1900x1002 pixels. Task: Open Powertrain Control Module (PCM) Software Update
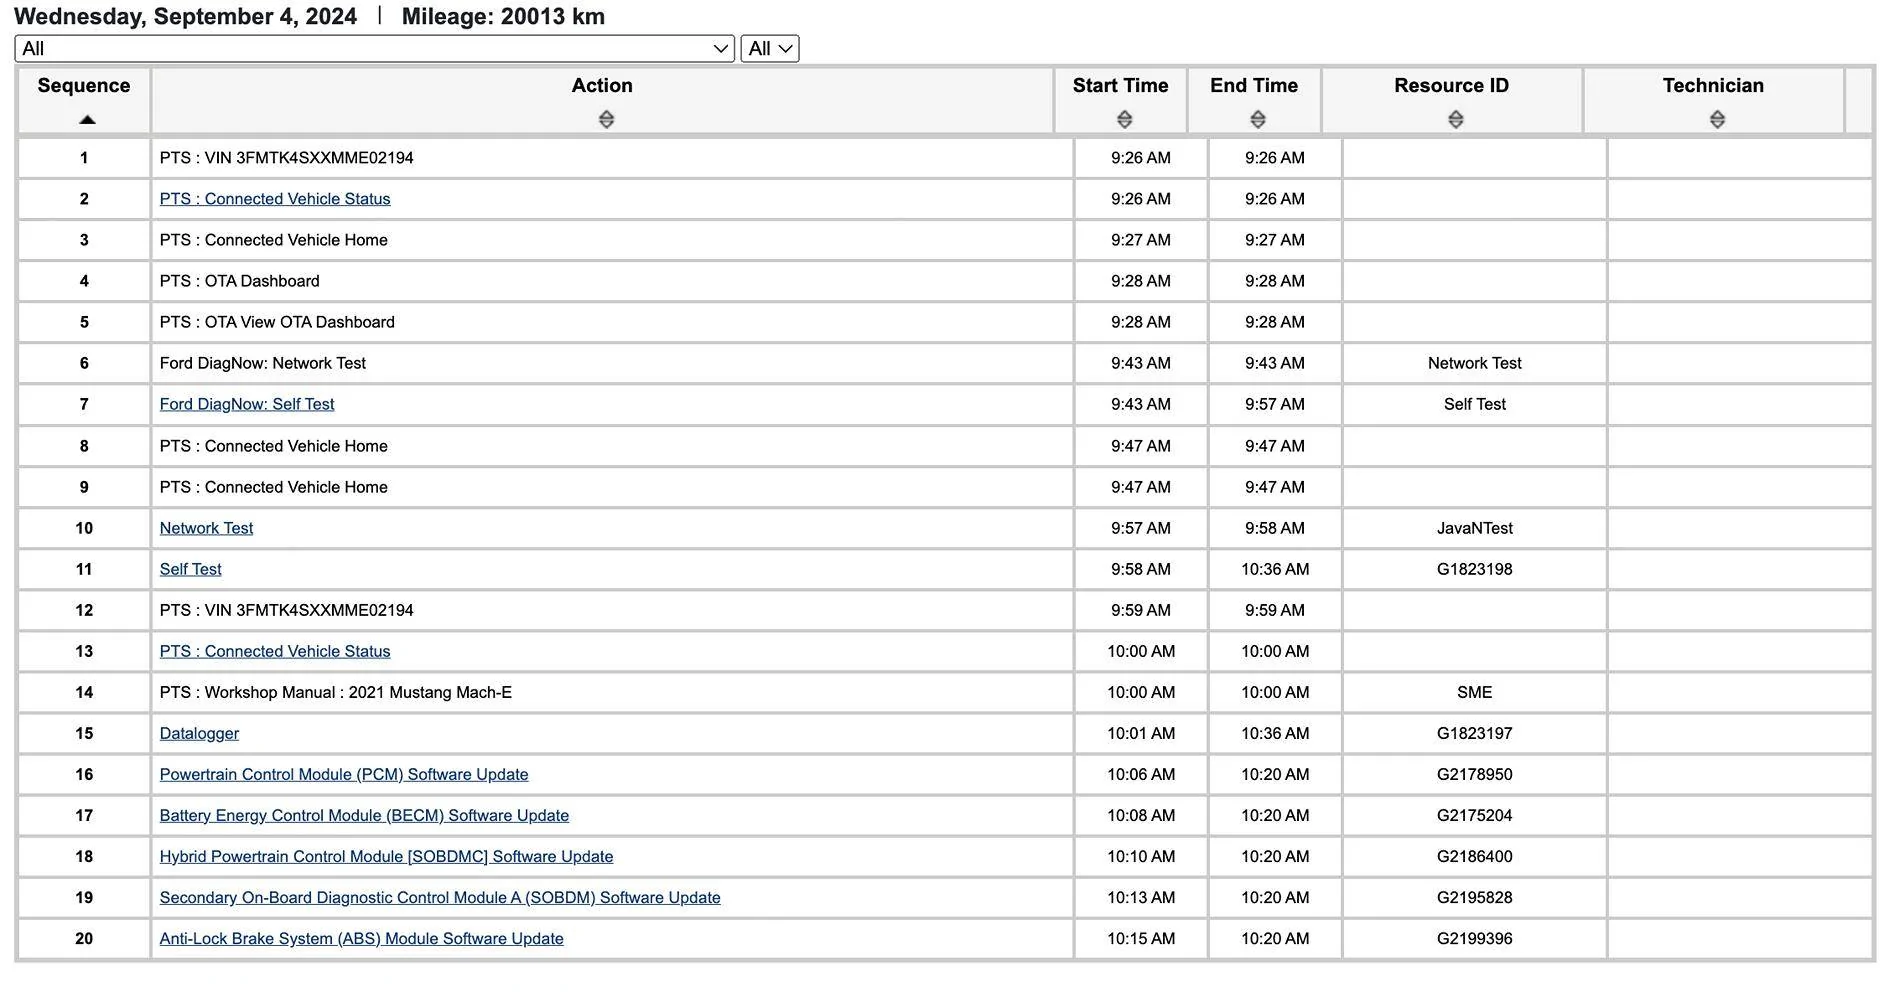point(344,774)
